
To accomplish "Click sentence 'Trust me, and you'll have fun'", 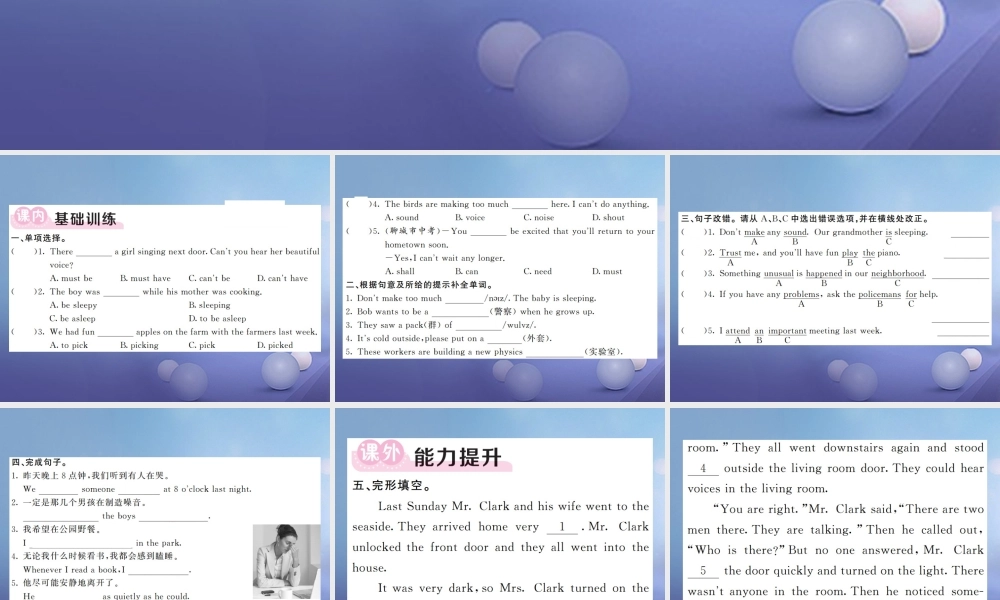I will (x=809, y=252).
